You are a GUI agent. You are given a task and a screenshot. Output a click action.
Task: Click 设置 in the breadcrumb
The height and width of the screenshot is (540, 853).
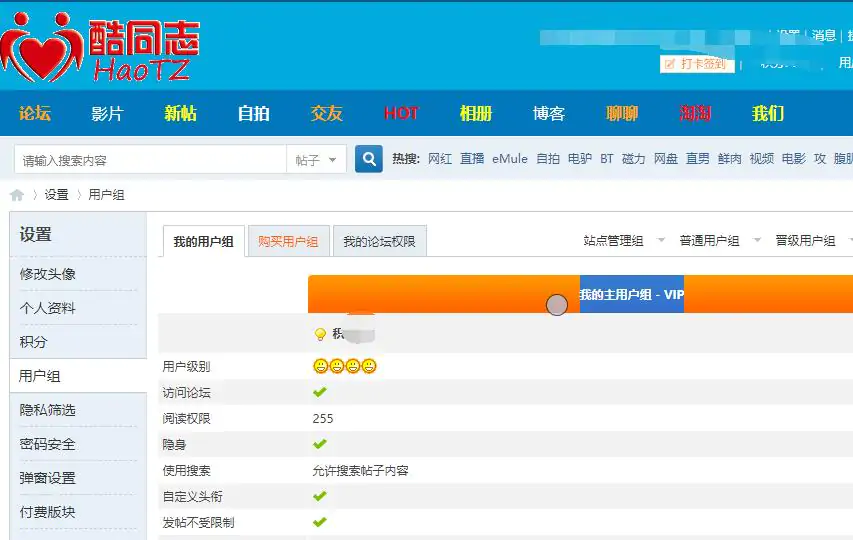tap(57, 195)
